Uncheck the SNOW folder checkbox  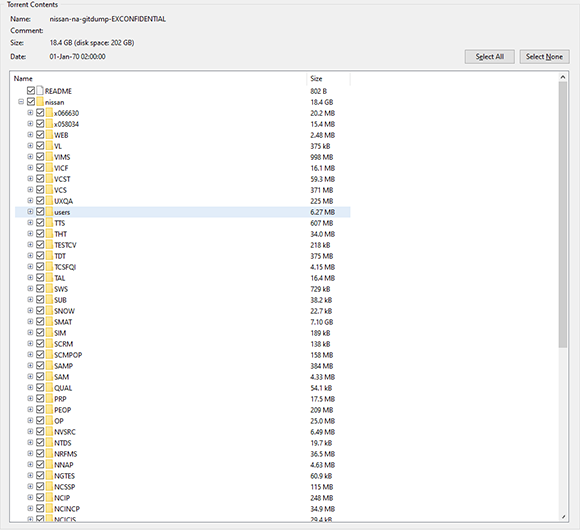click(40, 310)
